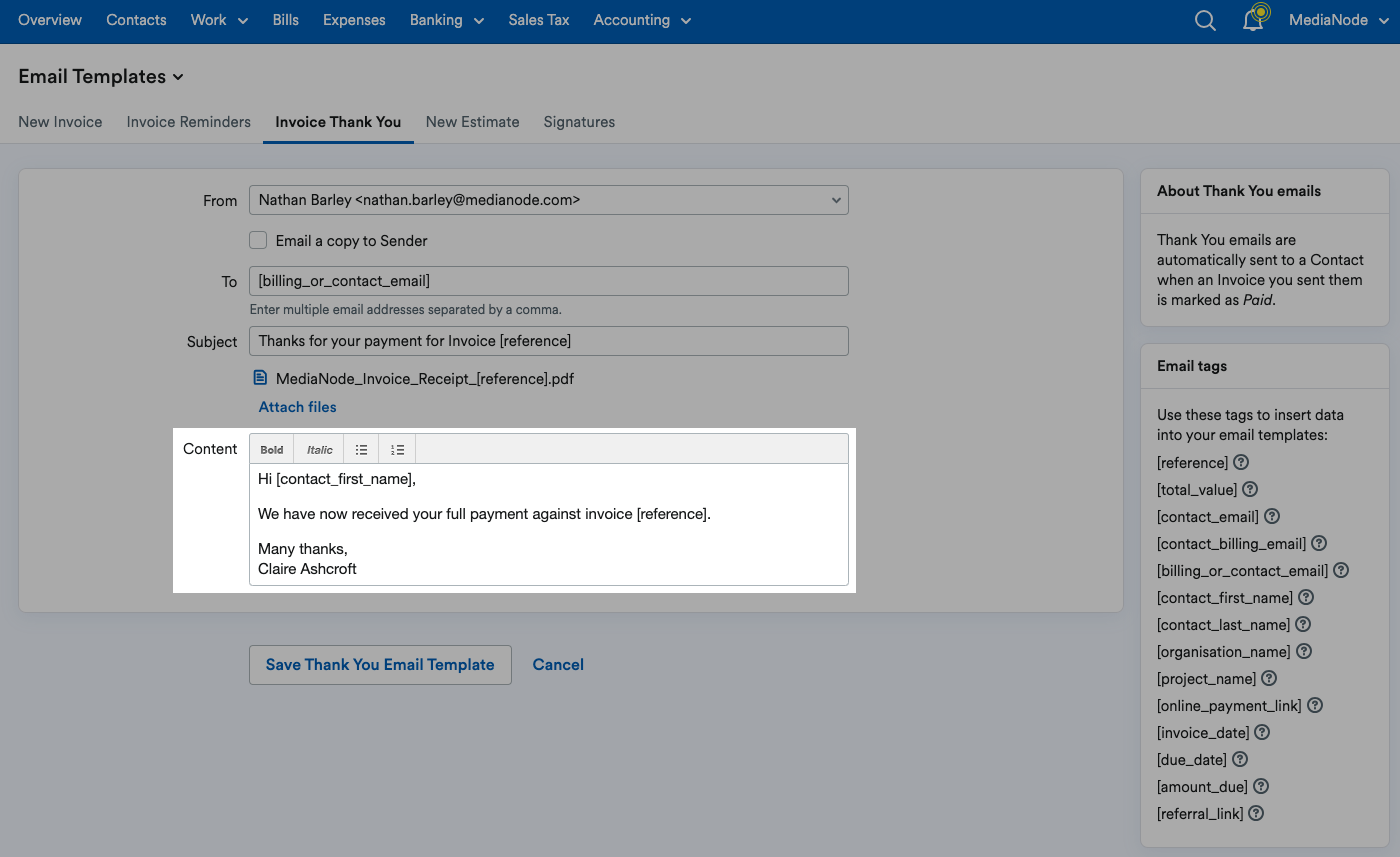The image size is (1400, 857).
Task: Click the MediaNode_Invoice_Receipt_[reference].pdf attachment name
Action: pos(425,379)
